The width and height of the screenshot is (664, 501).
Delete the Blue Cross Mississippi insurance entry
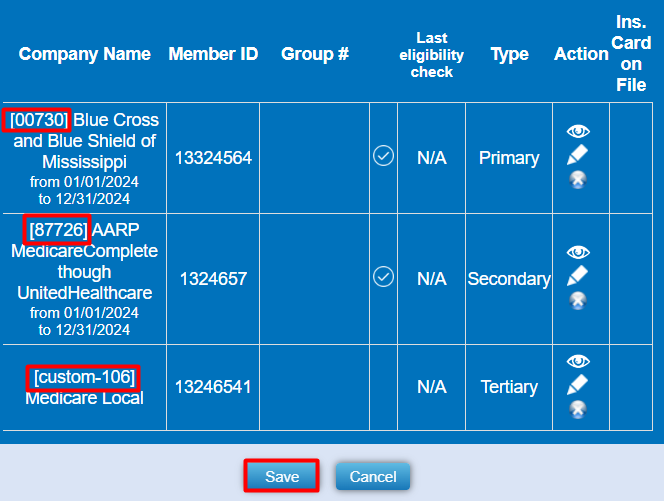(578, 180)
